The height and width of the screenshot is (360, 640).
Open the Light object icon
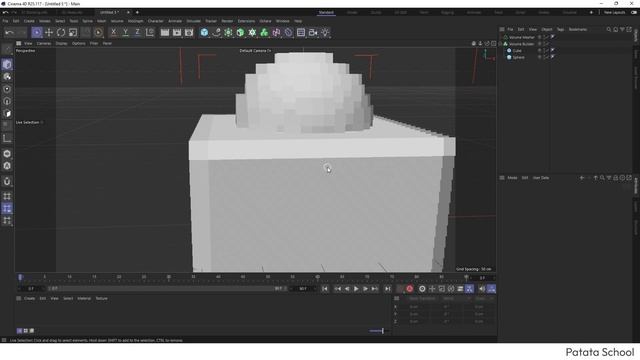(x=325, y=32)
